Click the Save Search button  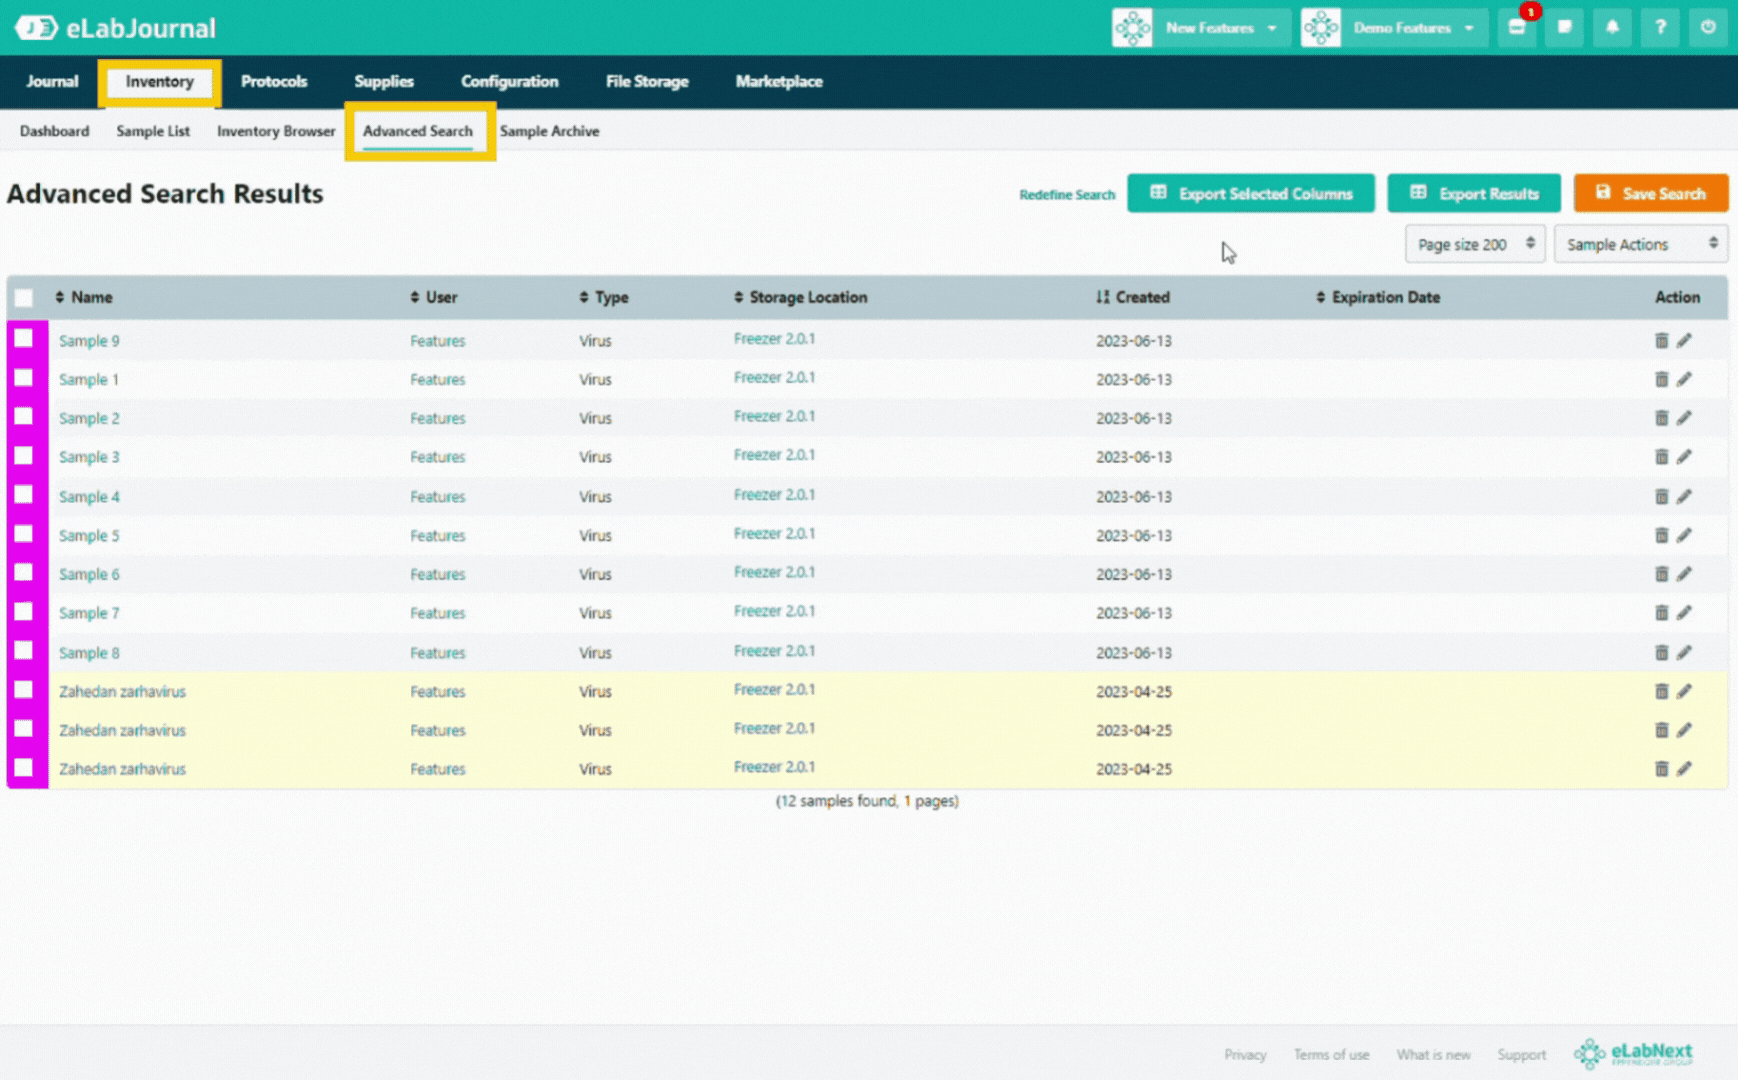point(1650,193)
